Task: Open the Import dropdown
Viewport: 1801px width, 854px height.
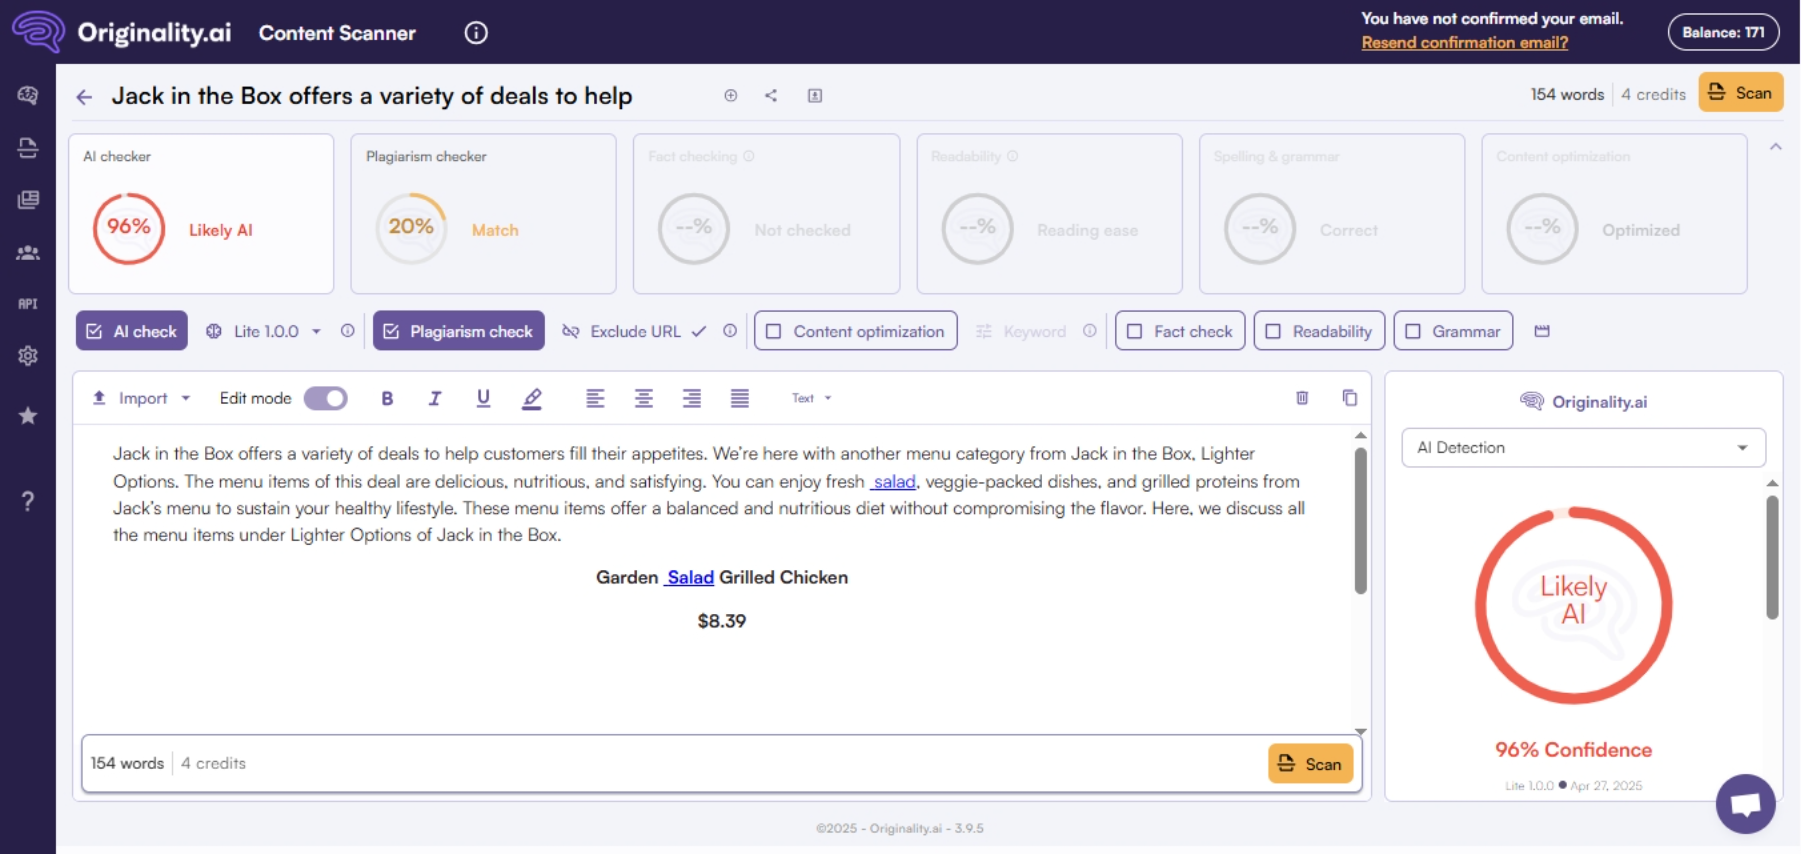Action: [141, 398]
